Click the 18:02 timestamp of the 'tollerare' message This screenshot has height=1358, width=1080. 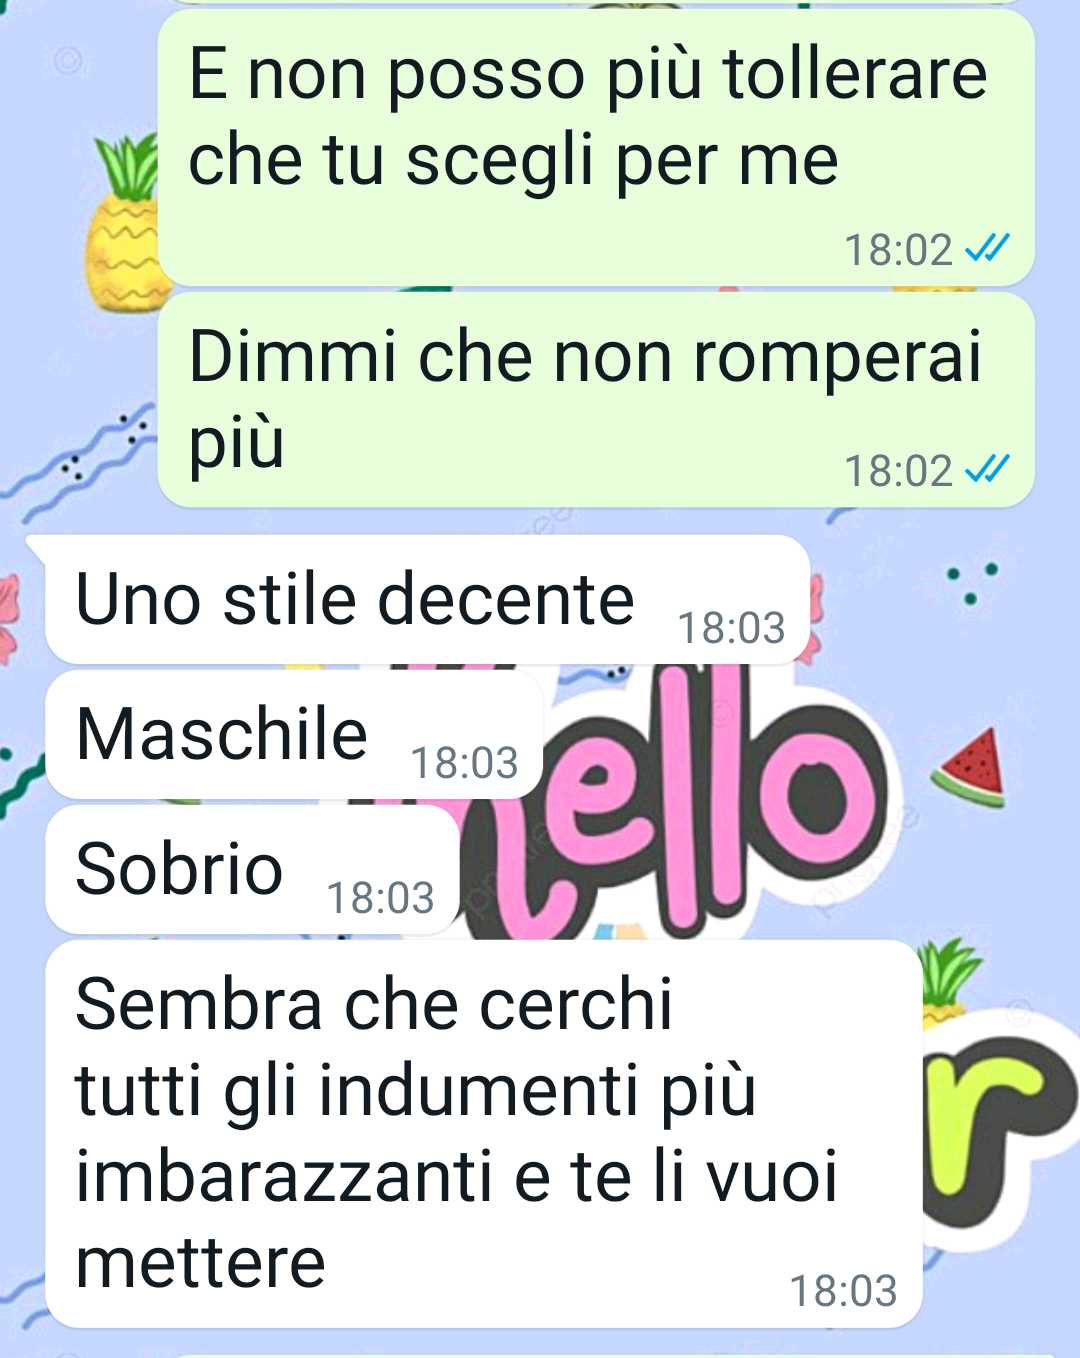(x=898, y=249)
